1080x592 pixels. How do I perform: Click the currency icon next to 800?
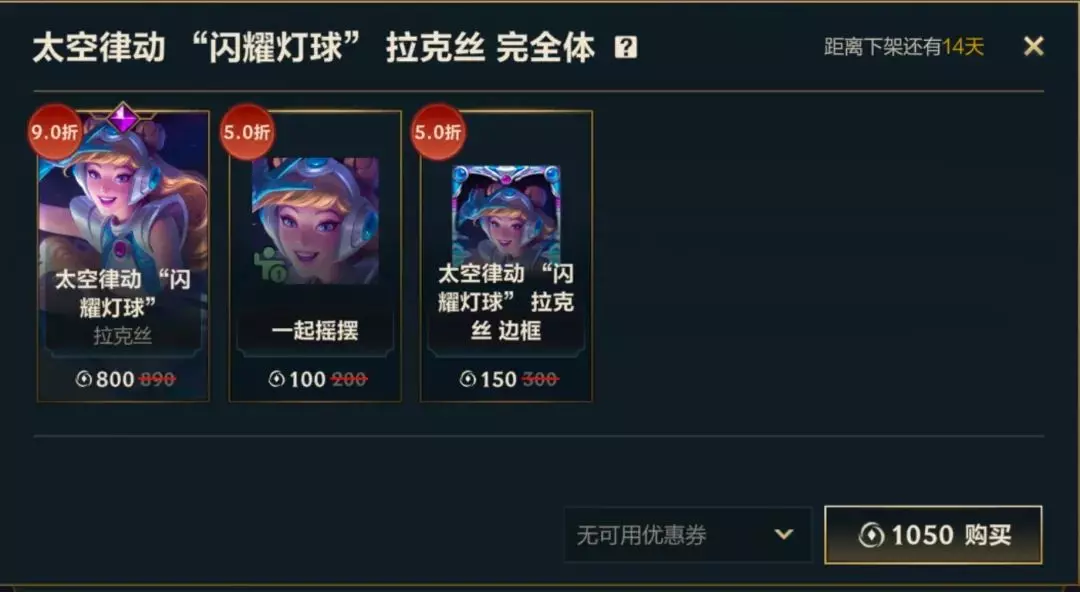tap(84, 378)
